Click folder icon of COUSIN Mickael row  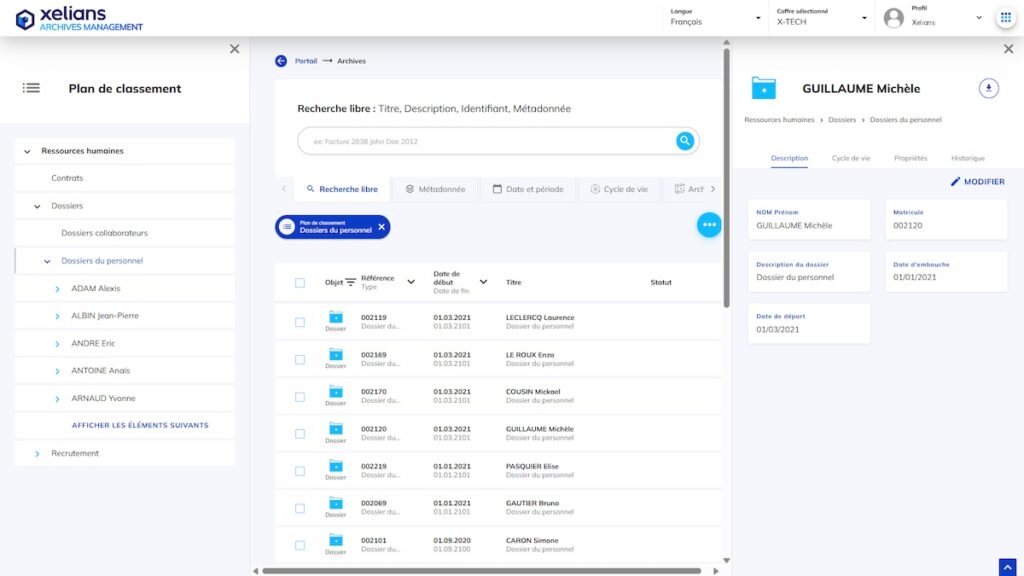[x=336, y=392]
